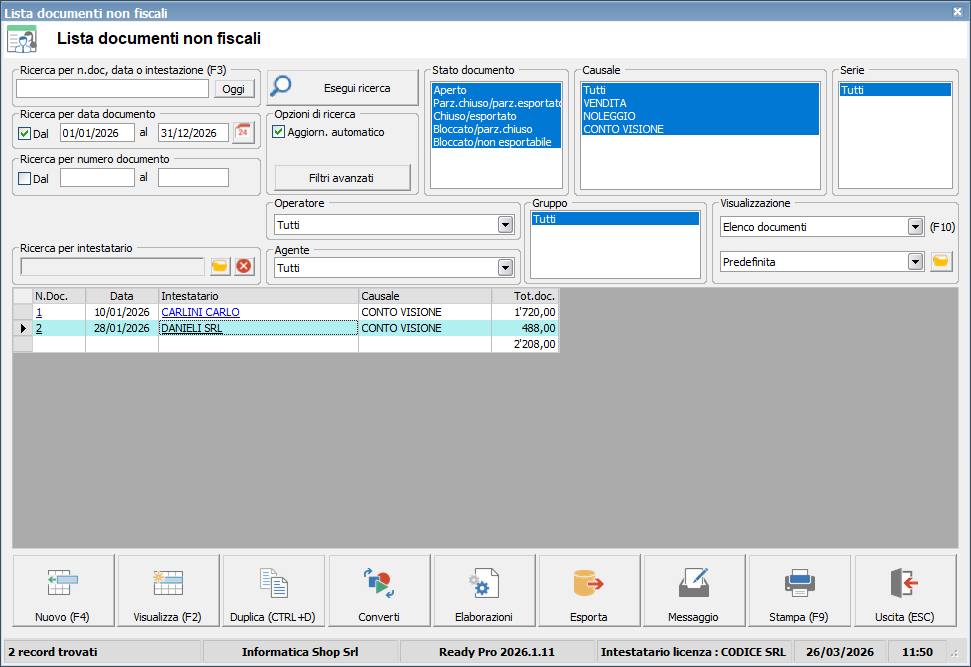Viewport: 971px width, 667px height.
Task: Select NOLEGGIO in Causale list
Action: (609, 116)
